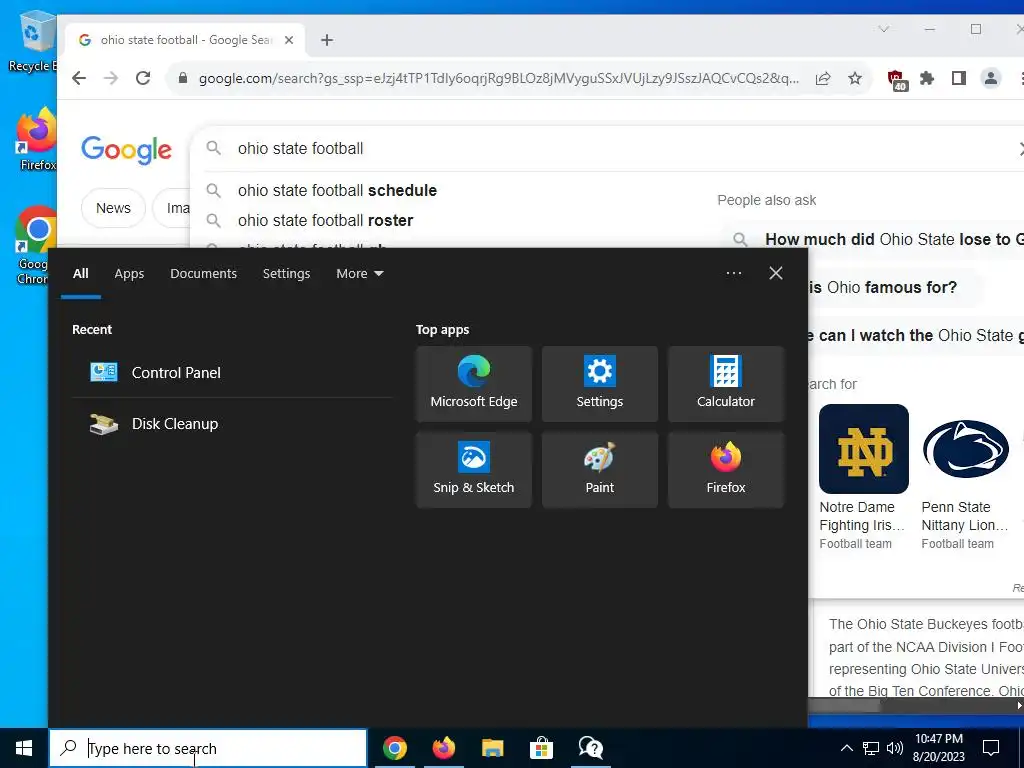Reload the Google search page

[143, 78]
